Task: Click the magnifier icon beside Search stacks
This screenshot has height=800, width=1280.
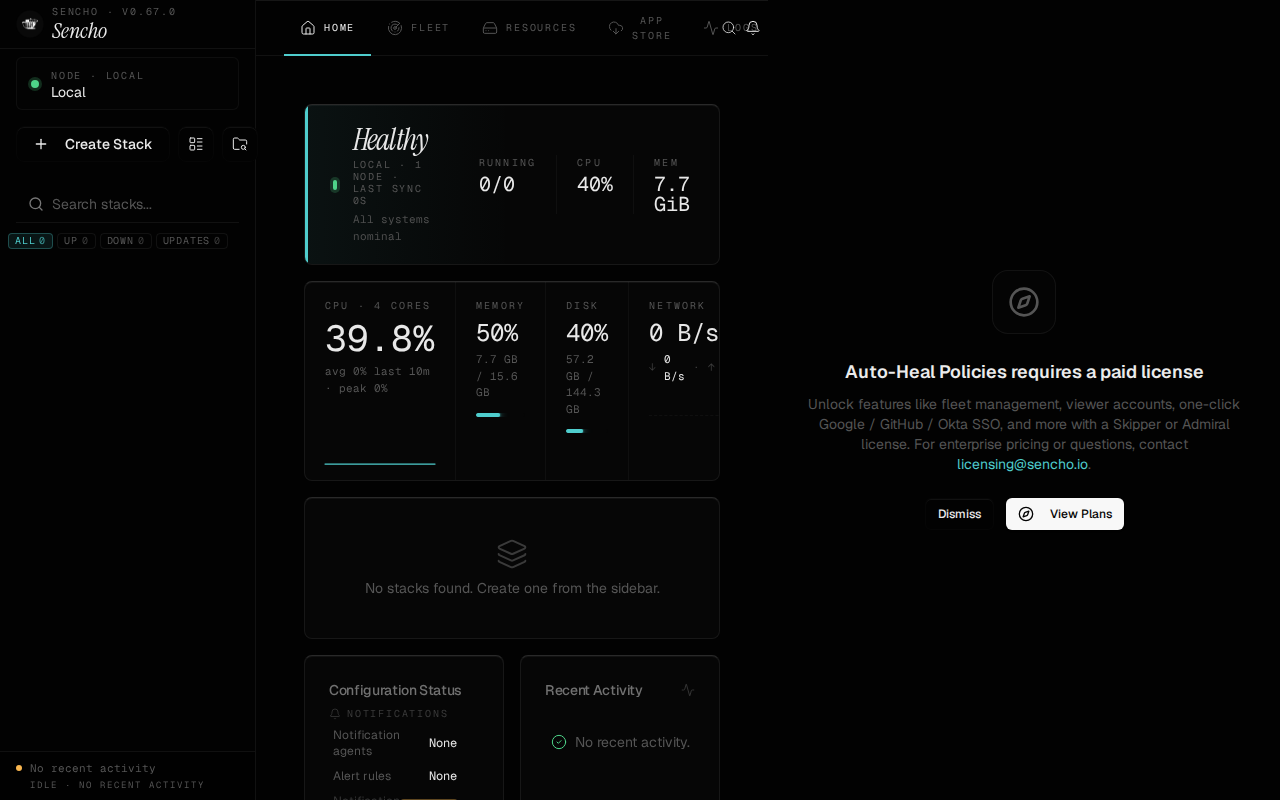Action: click(x=36, y=204)
